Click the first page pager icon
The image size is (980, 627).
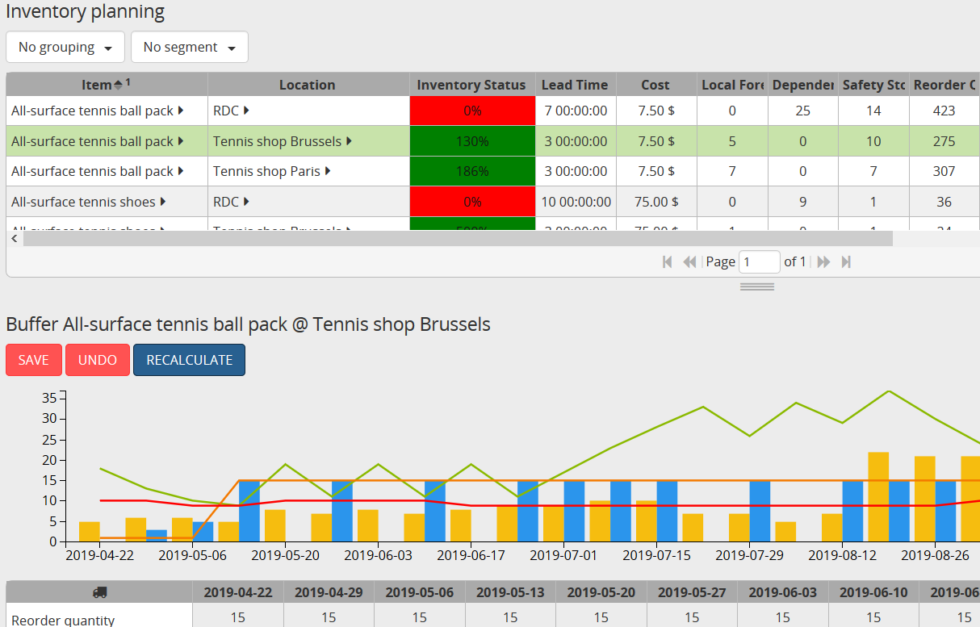667,262
